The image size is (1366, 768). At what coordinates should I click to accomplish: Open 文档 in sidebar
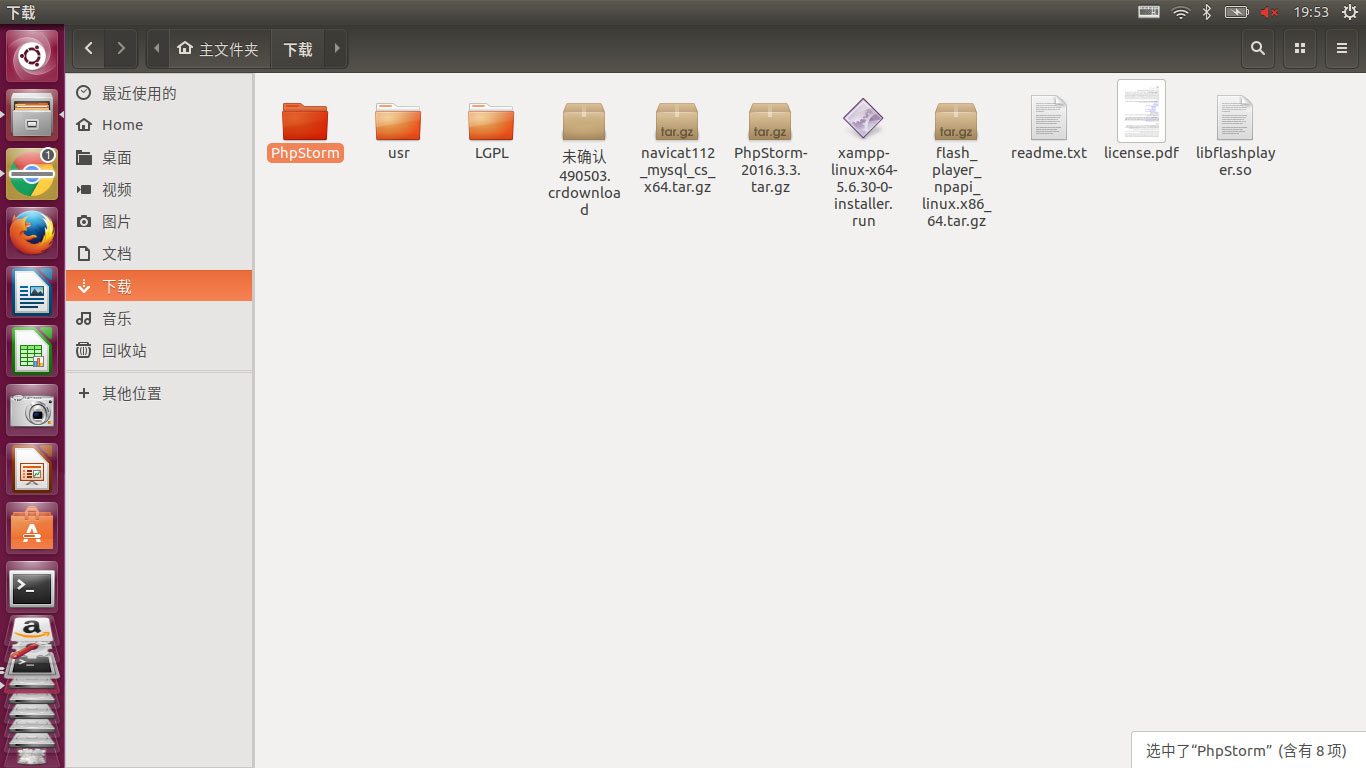(159, 253)
